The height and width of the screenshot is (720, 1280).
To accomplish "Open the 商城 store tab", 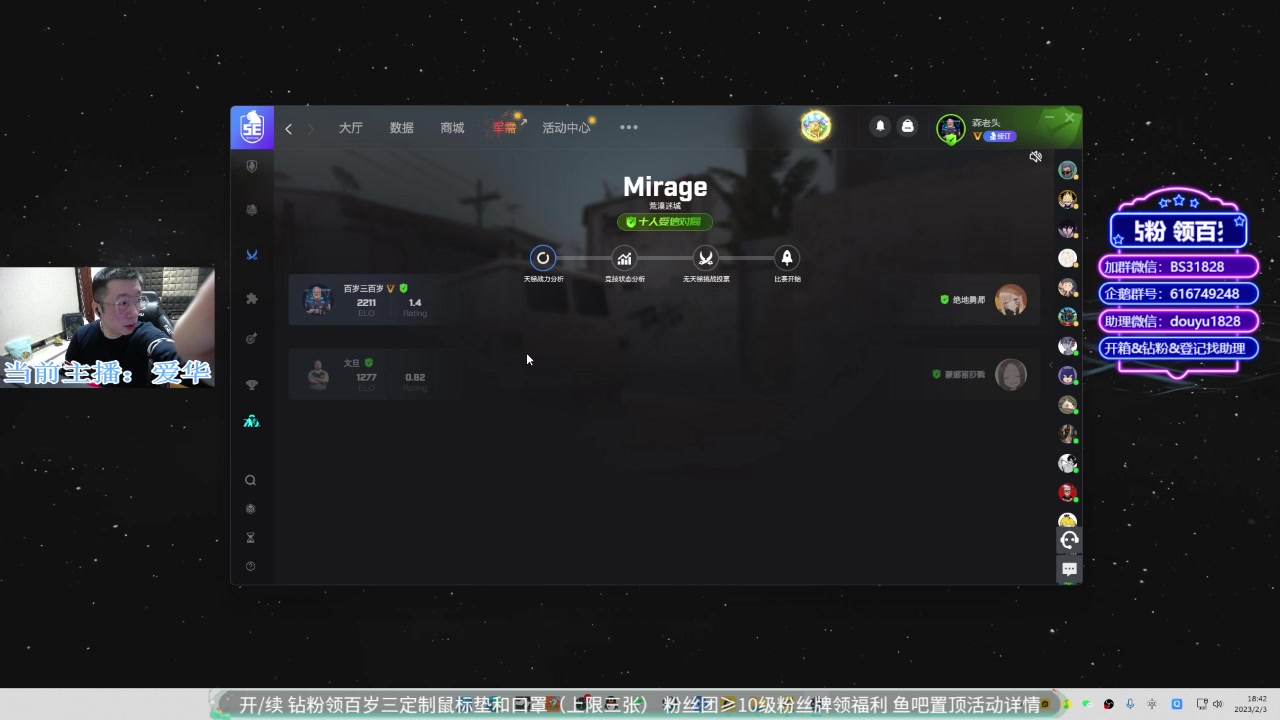I will coord(452,128).
